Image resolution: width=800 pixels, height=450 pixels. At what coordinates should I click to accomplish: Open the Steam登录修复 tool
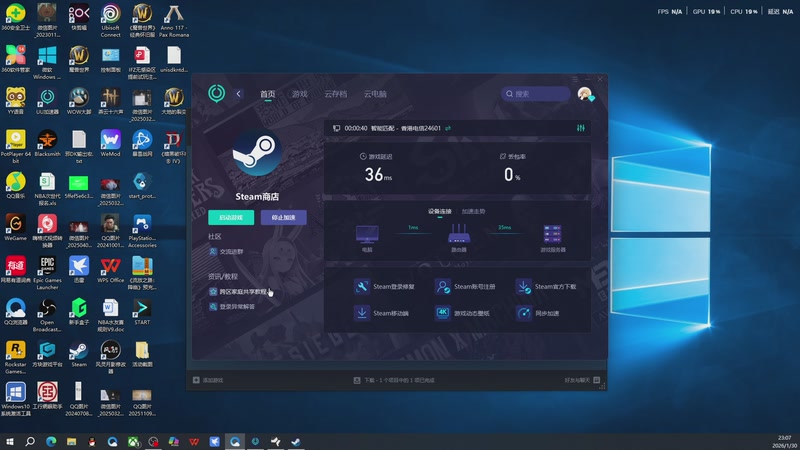coord(384,287)
